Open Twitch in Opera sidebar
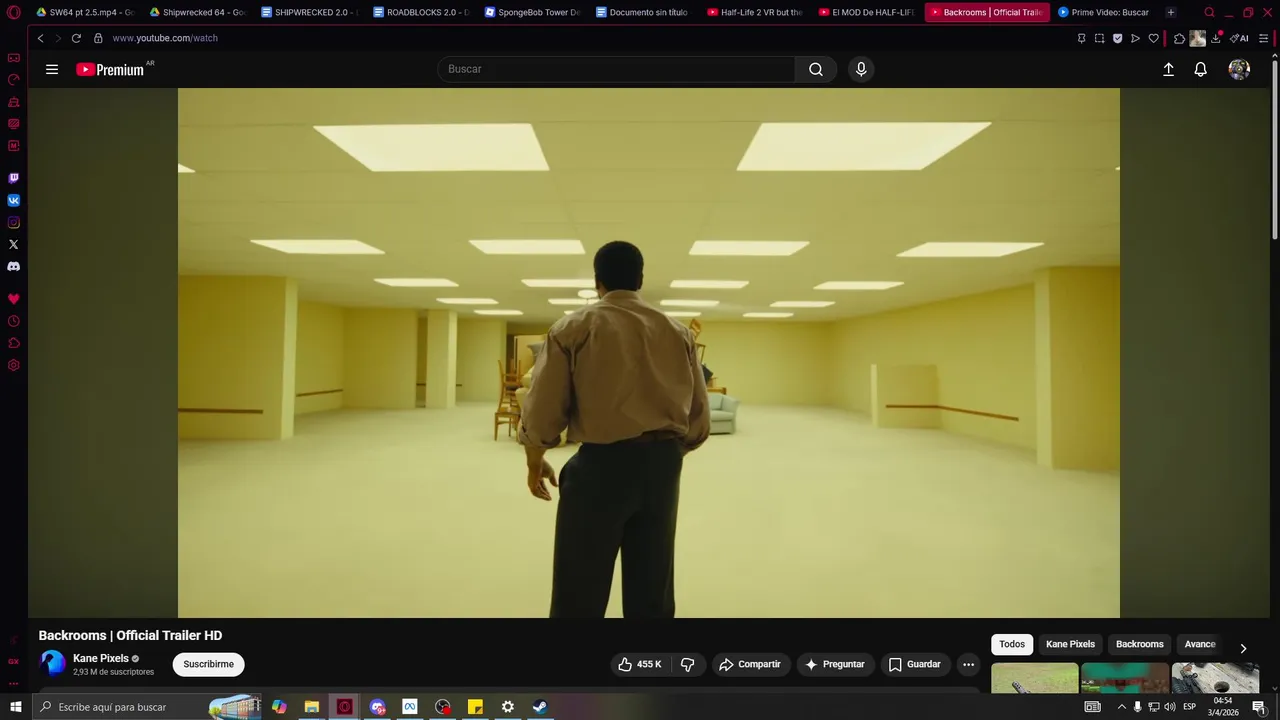 (13, 178)
